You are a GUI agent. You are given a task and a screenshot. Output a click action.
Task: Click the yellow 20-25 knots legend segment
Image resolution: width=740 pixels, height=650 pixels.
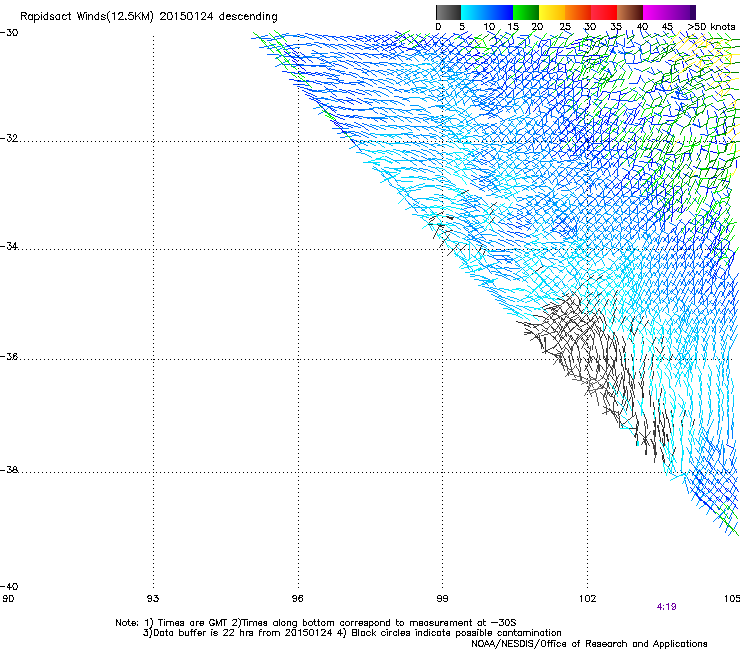click(x=552, y=12)
